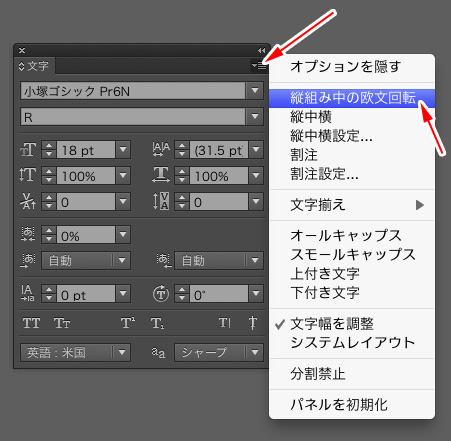Viewport: 451px width, 441px height.
Task: Open horizontal scale 100% dropdown
Action: [256, 175]
